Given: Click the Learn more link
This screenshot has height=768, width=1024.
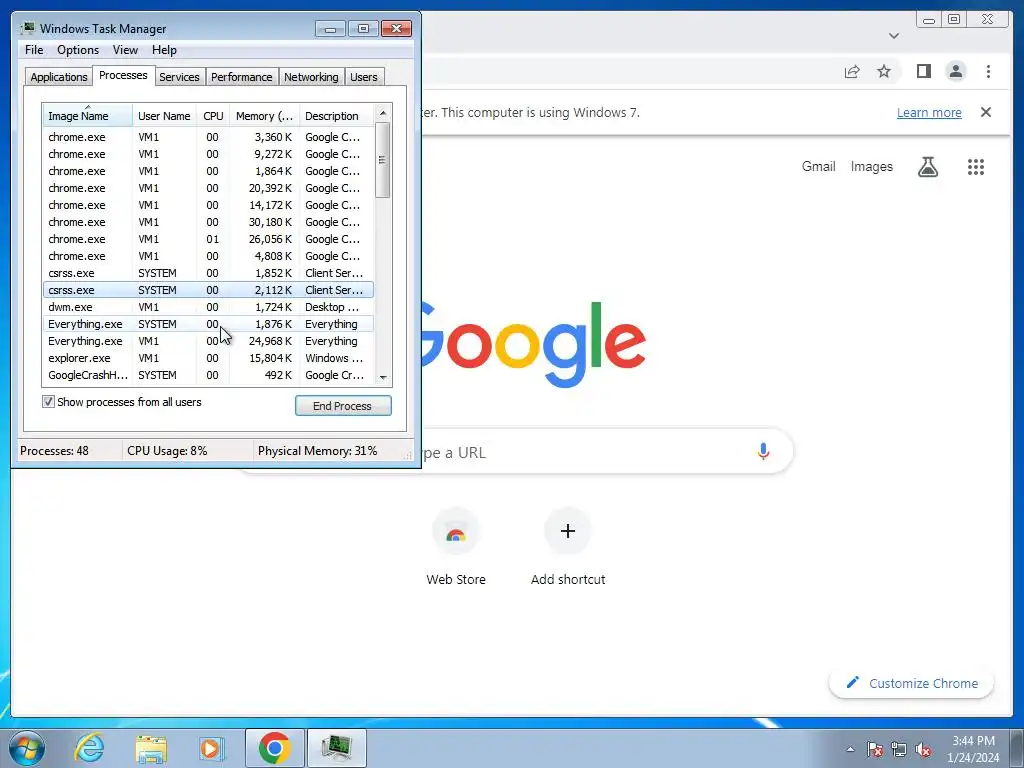Looking at the screenshot, I should (929, 112).
